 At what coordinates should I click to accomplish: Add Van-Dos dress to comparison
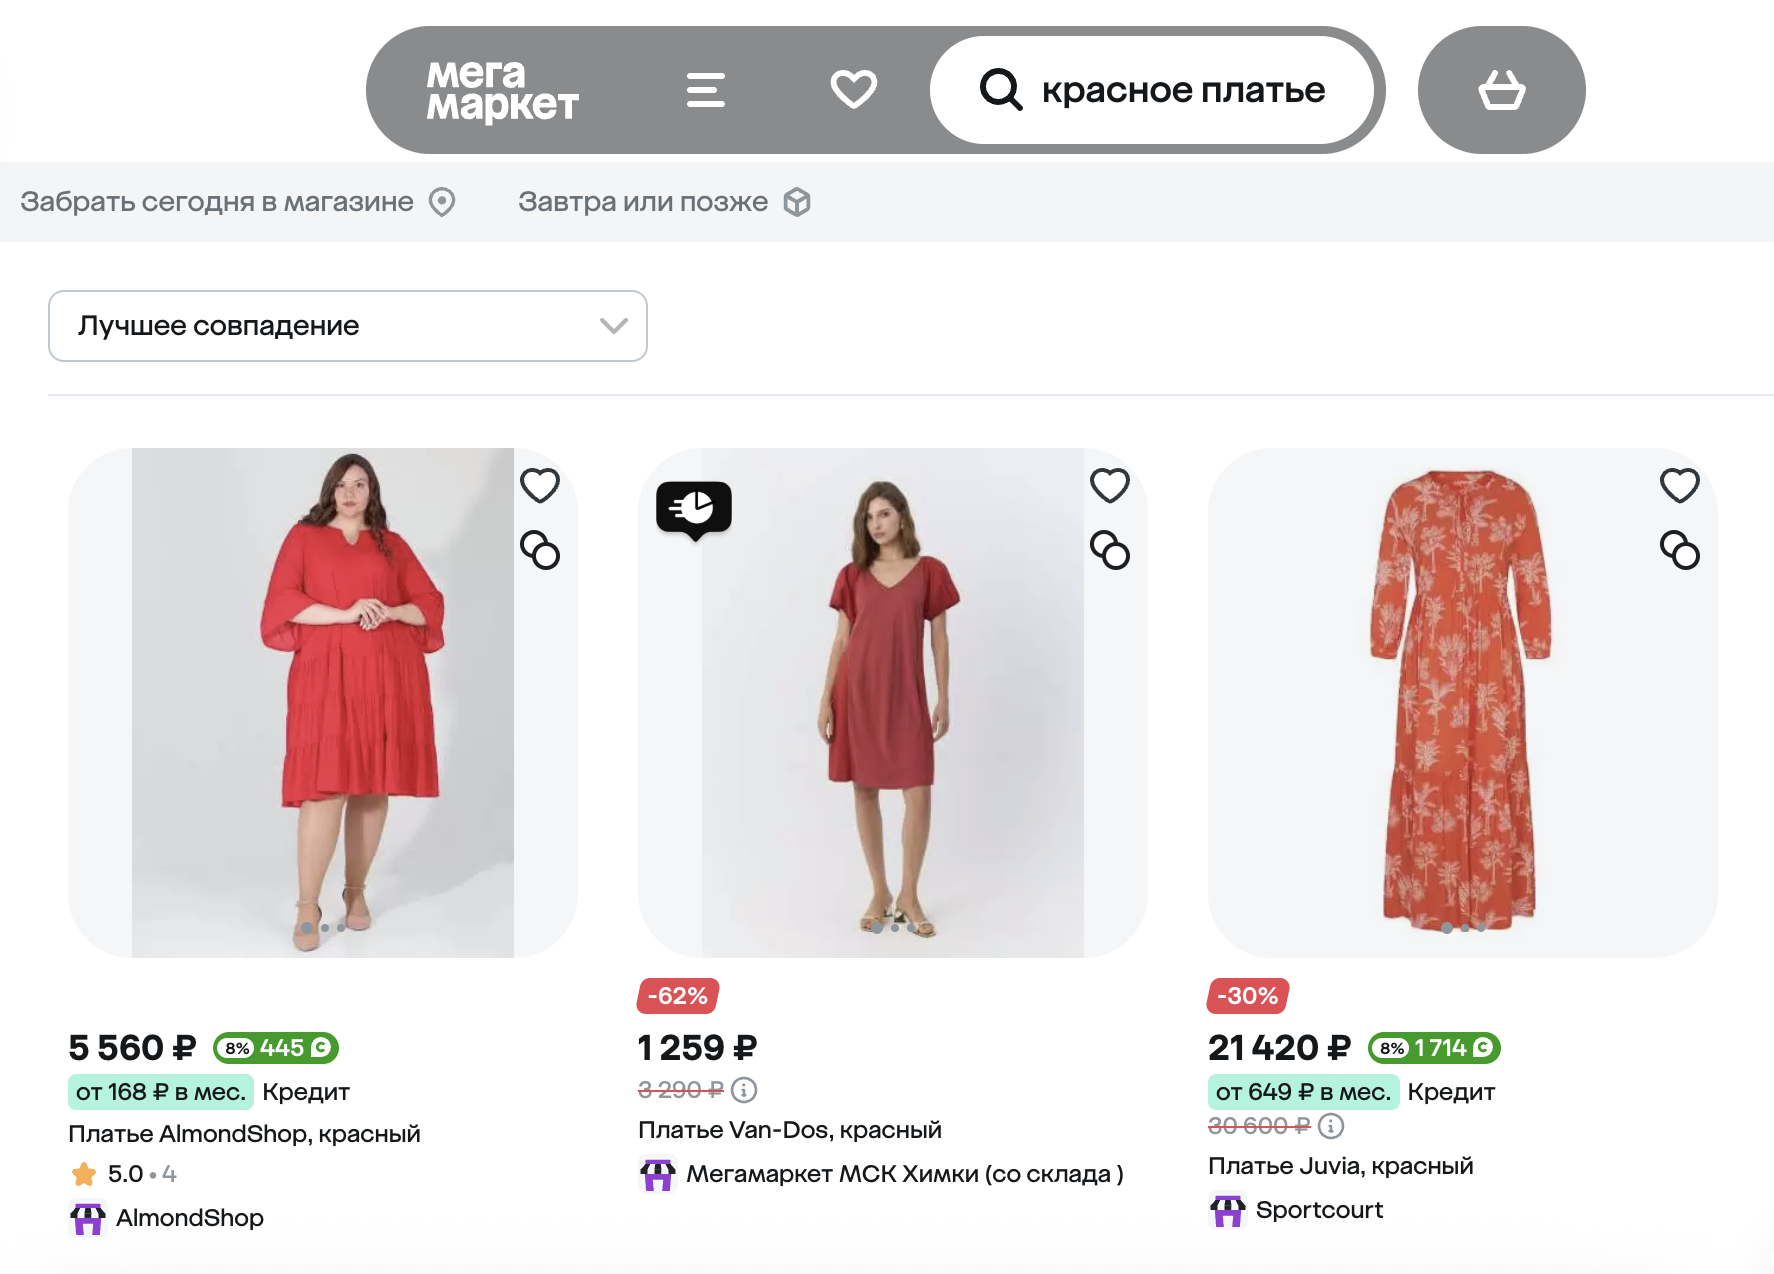point(1110,550)
